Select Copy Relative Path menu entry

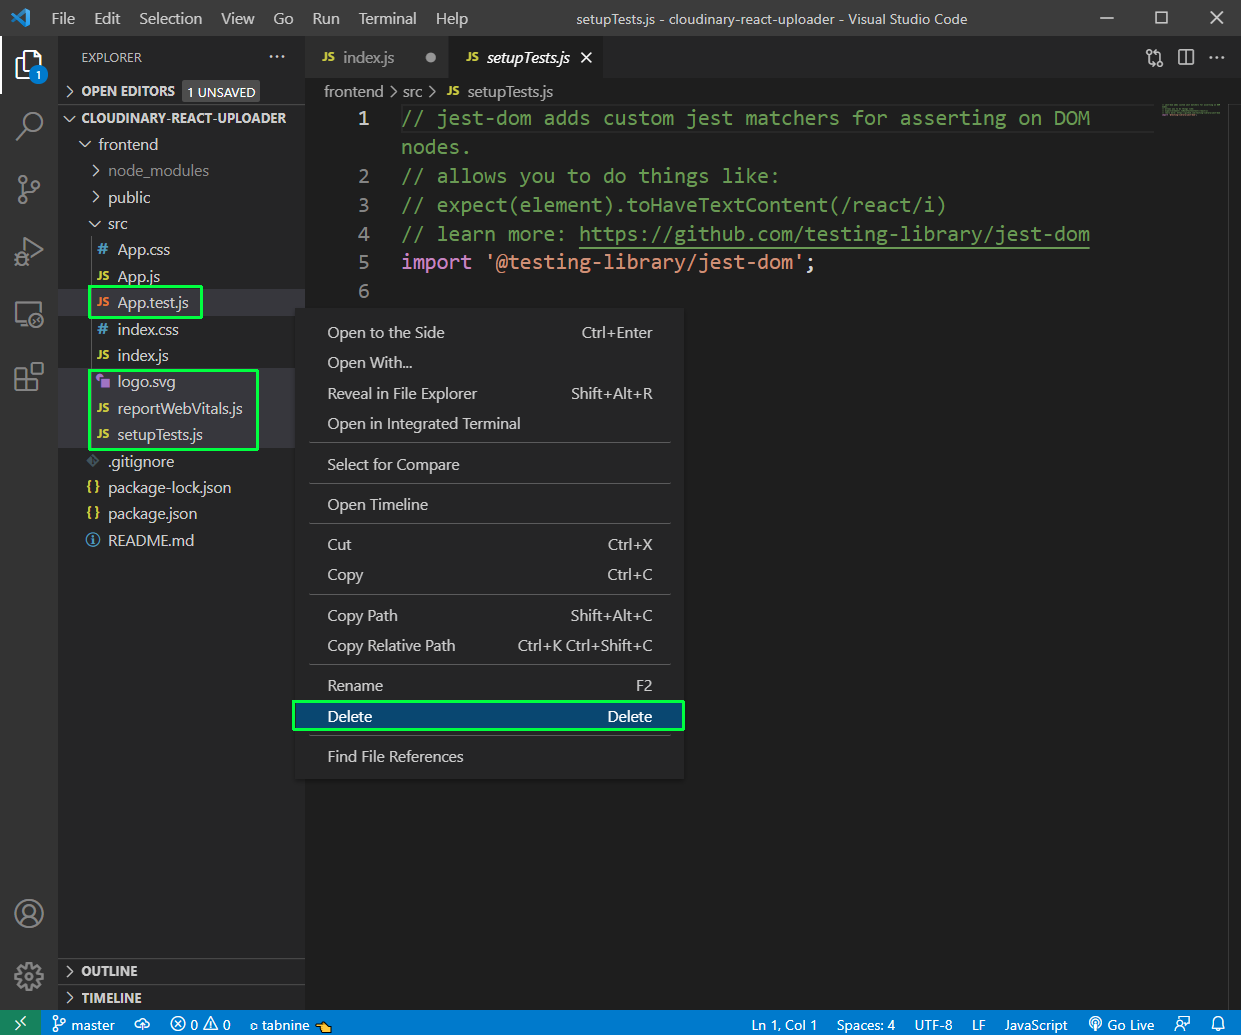pos(489,646)
